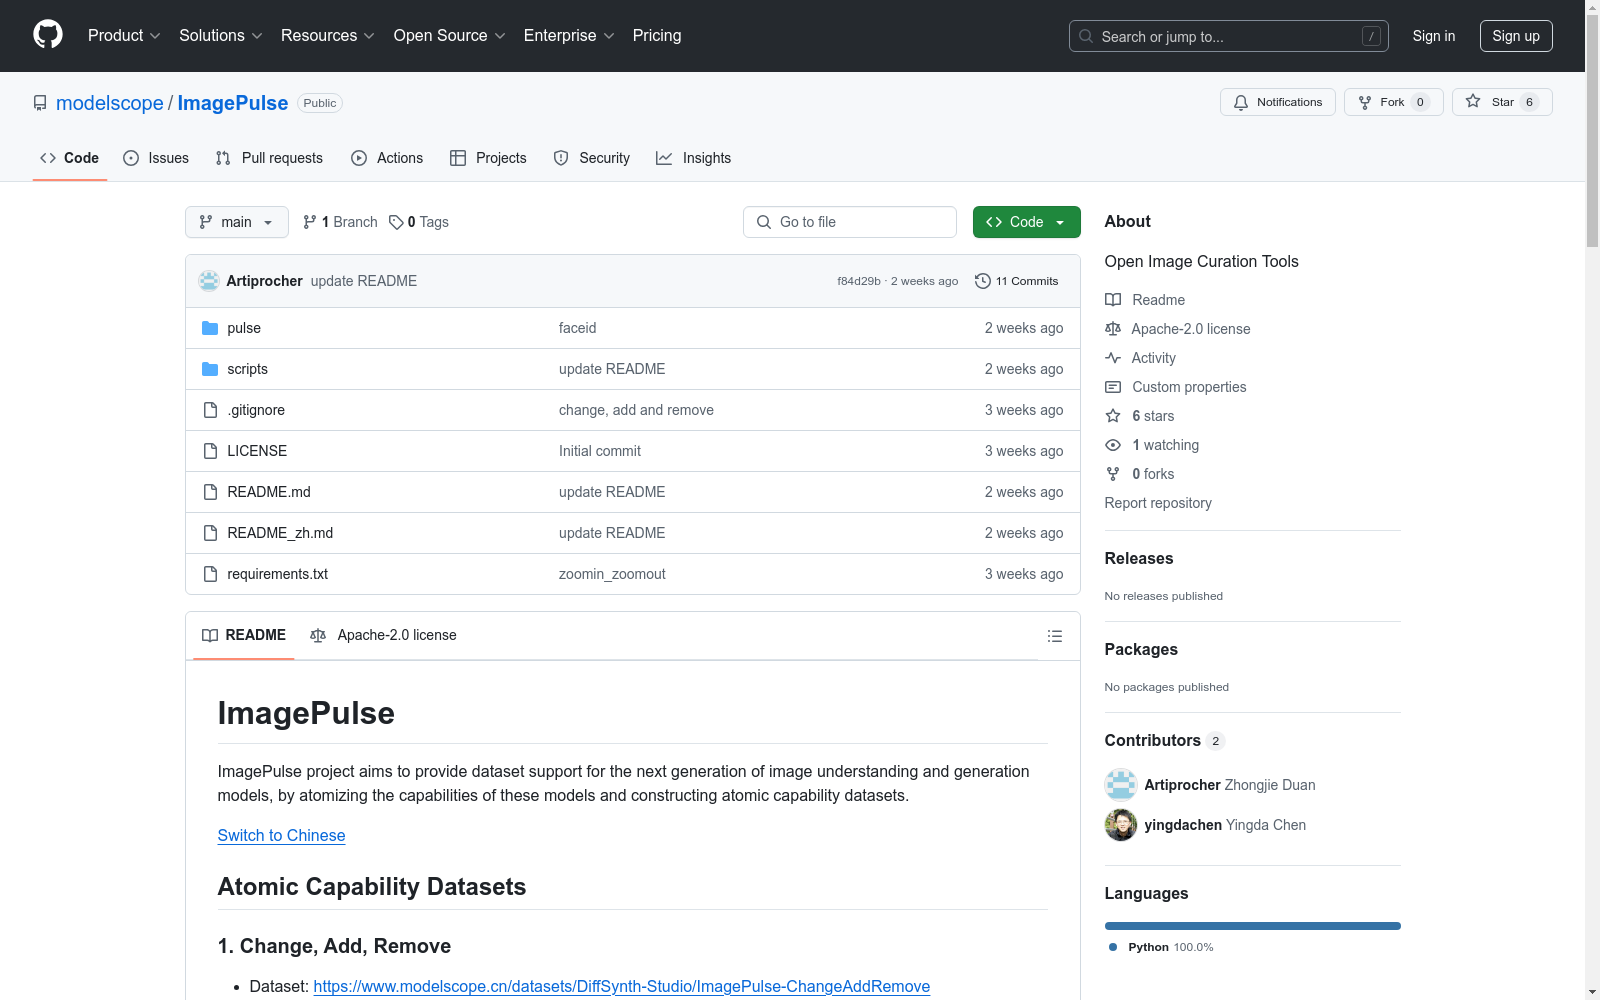Open the modelscope organization link
Screen dimensions: 1600x1000
pyautogui.click(x=110, y=103)
